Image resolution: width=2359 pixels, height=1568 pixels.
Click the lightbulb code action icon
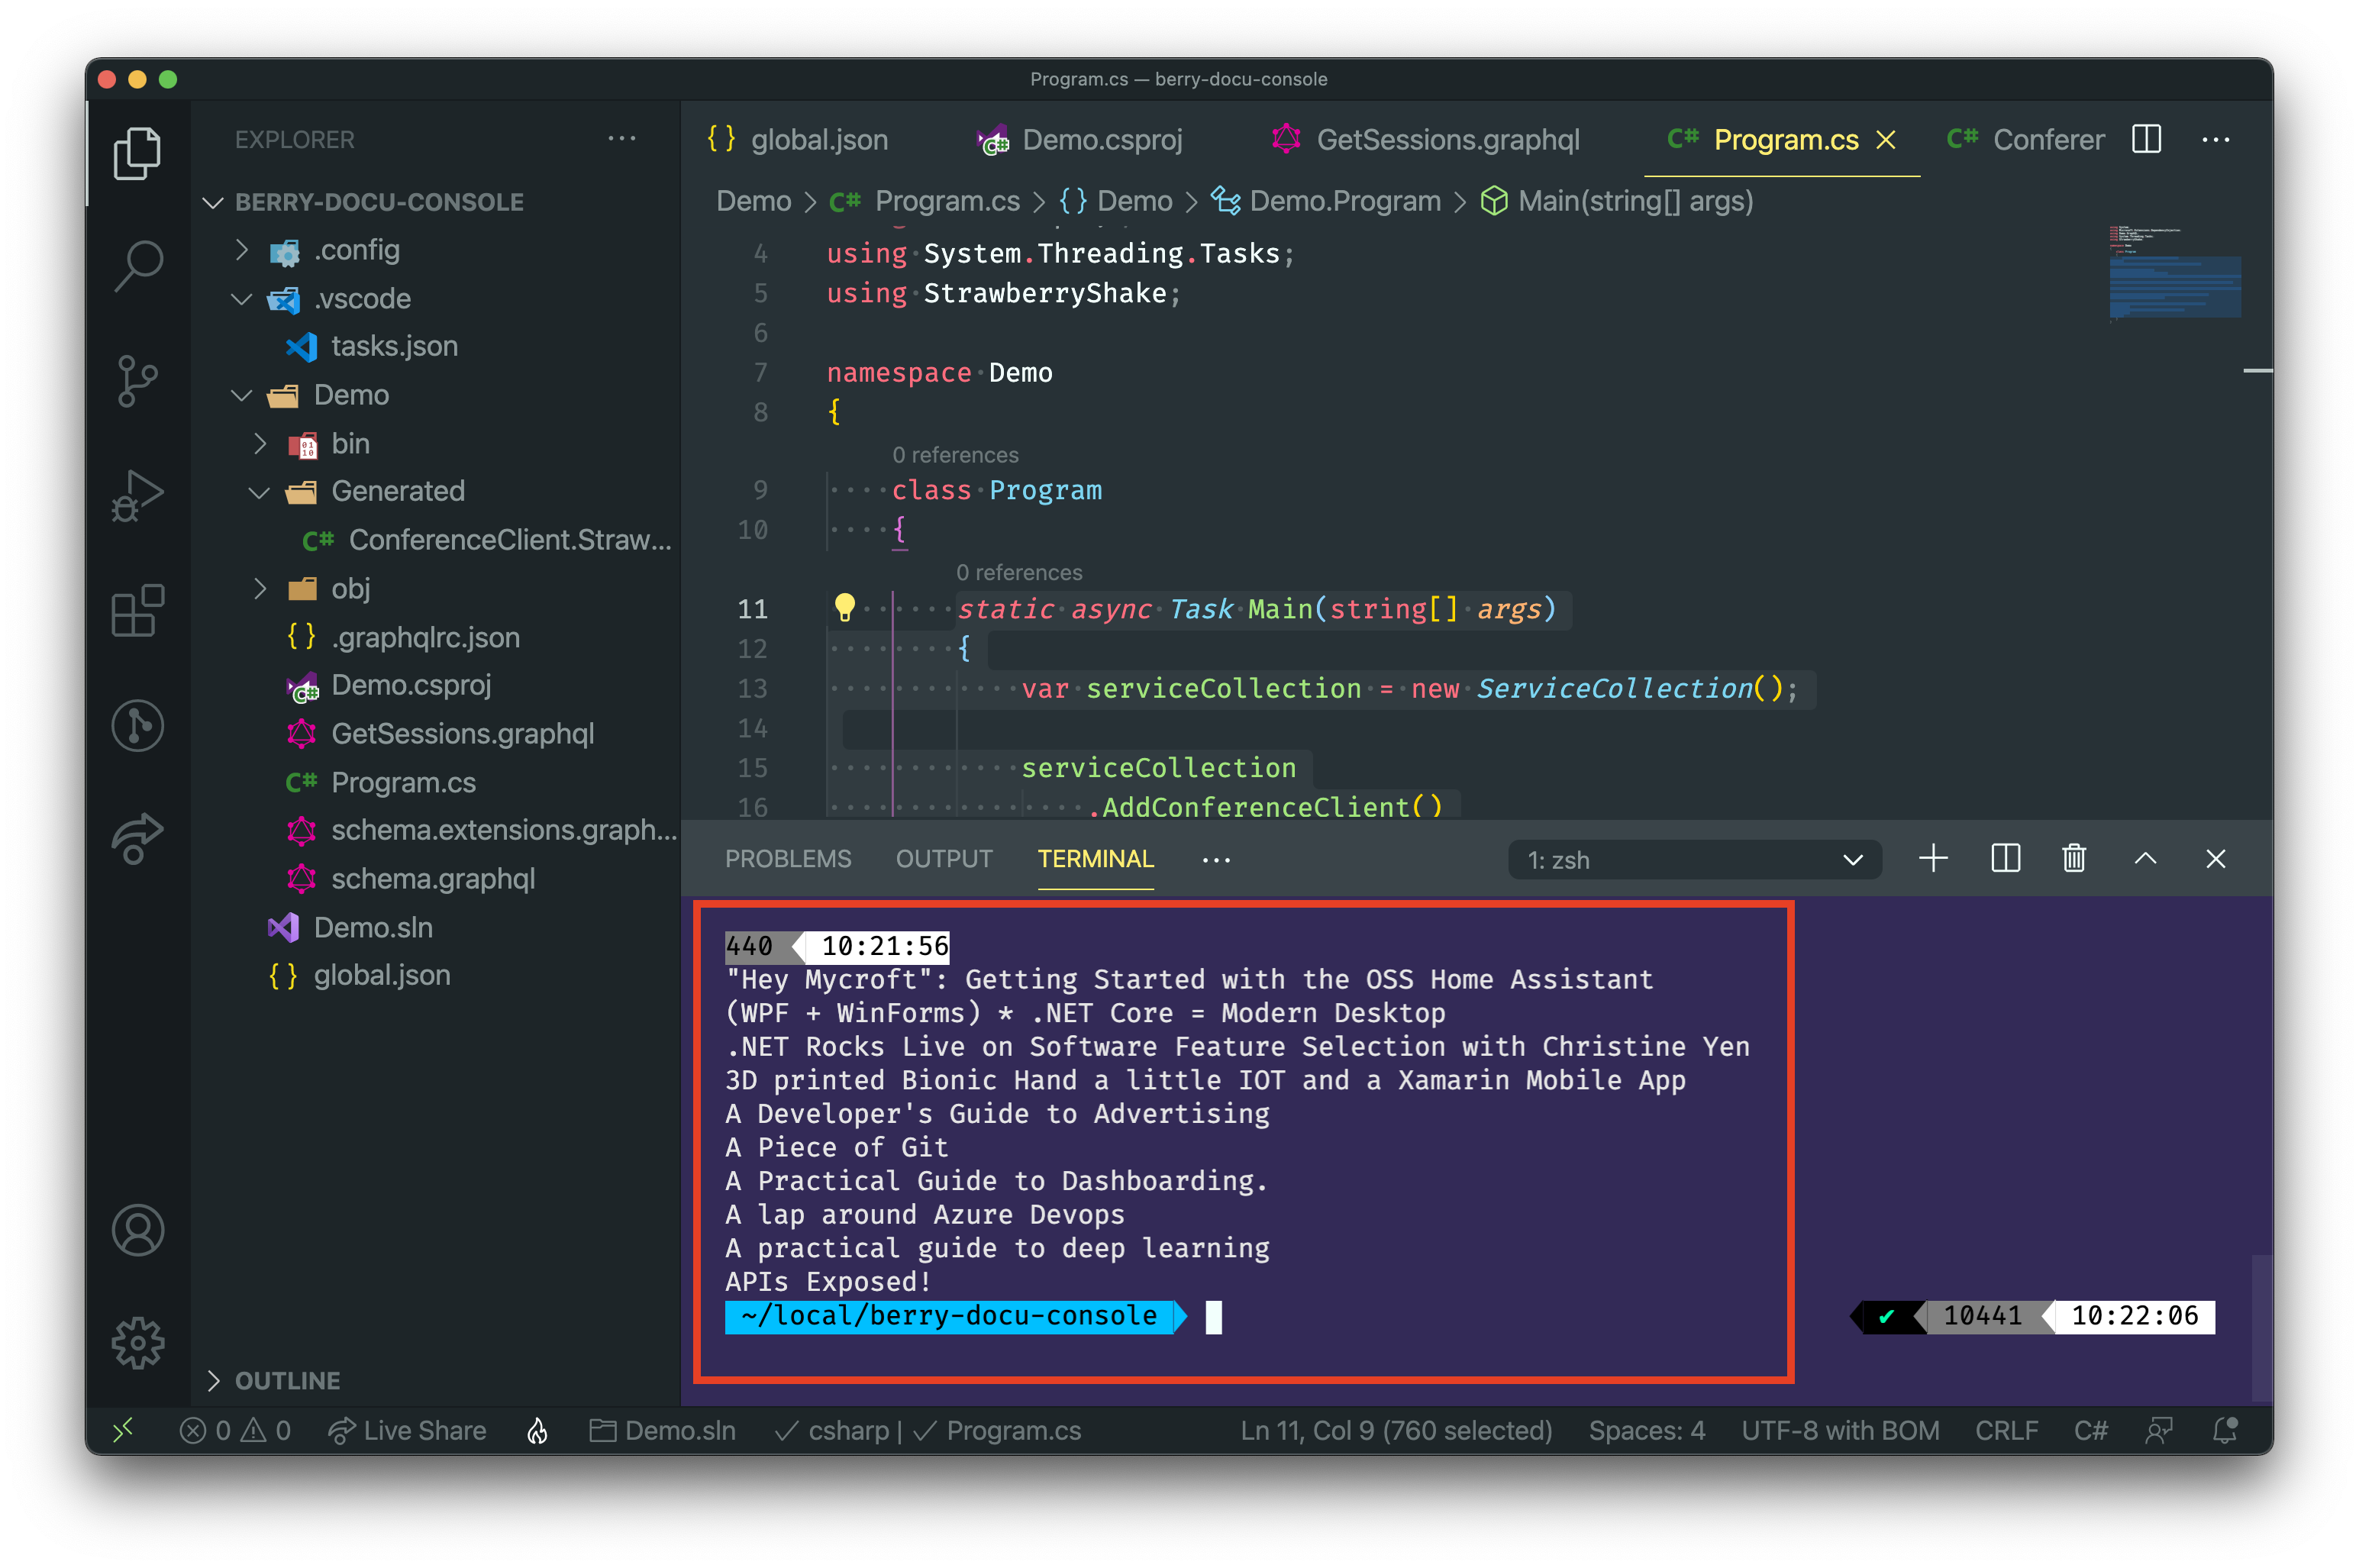844,607
